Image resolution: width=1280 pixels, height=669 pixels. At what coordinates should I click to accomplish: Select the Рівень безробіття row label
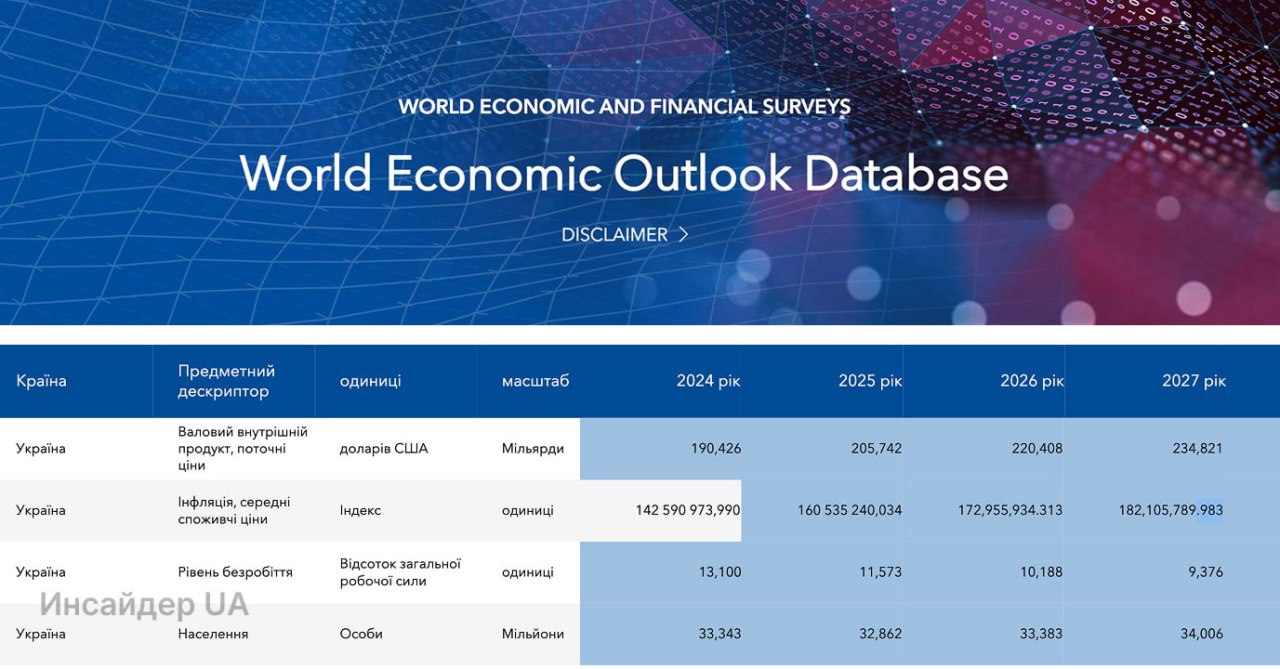click(x=235, y=573)
